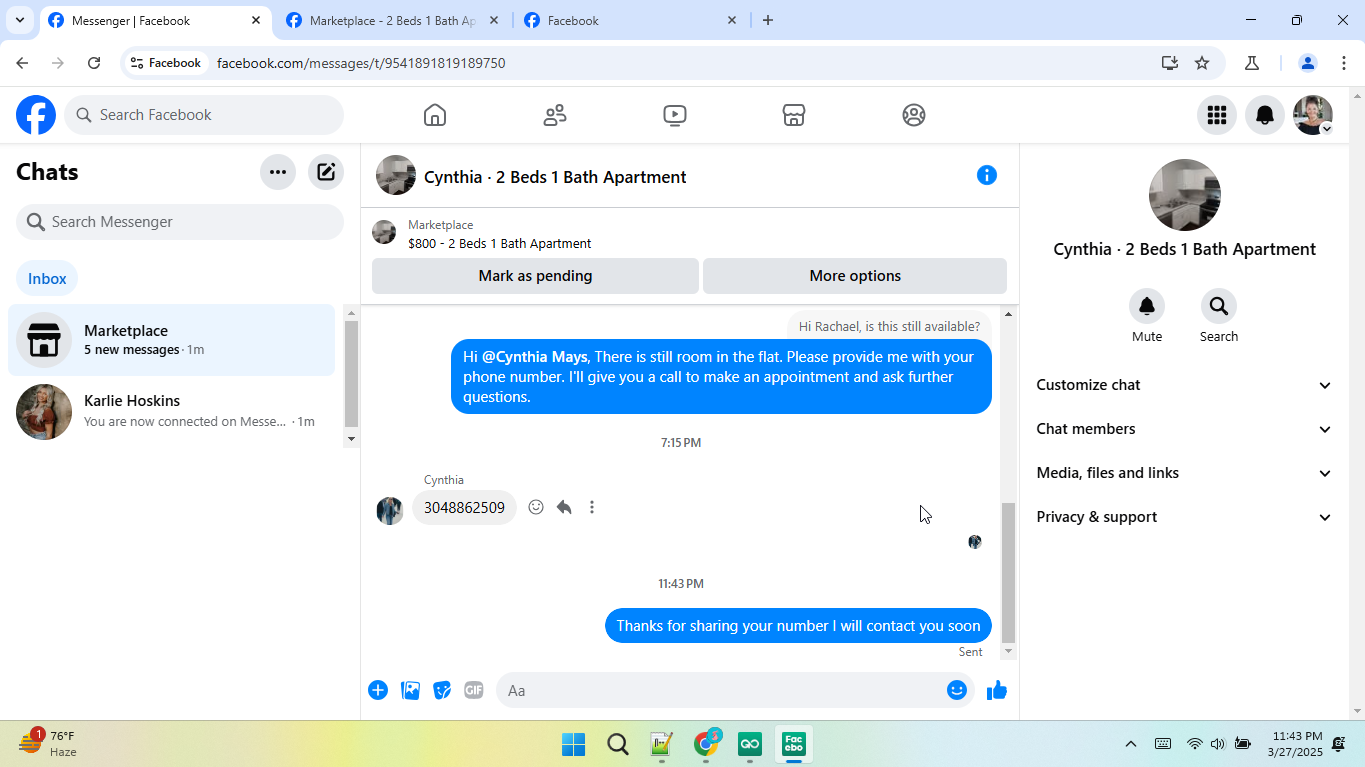The height and width of the screenshot is (767, 1365).
Task: Open taskbar clock showing 11:43 PM
Action: (x=1296, y=744)
